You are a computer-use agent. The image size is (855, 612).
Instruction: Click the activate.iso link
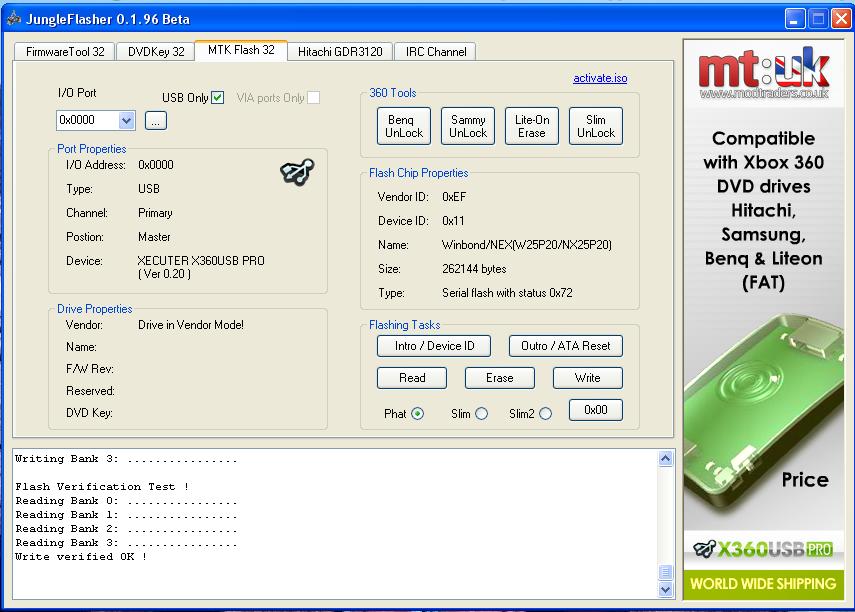600,78
